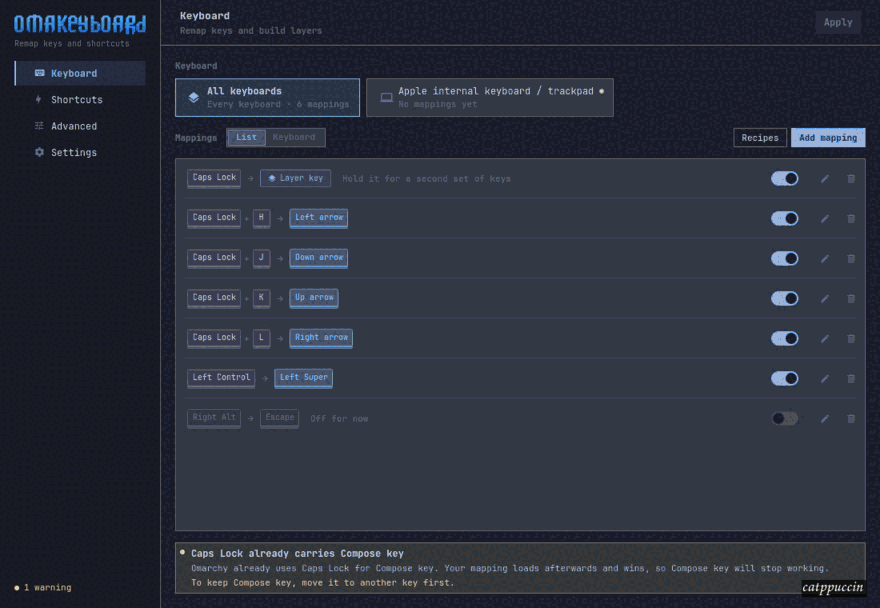Click the 'Off for now' note

(x=339, y=419)
